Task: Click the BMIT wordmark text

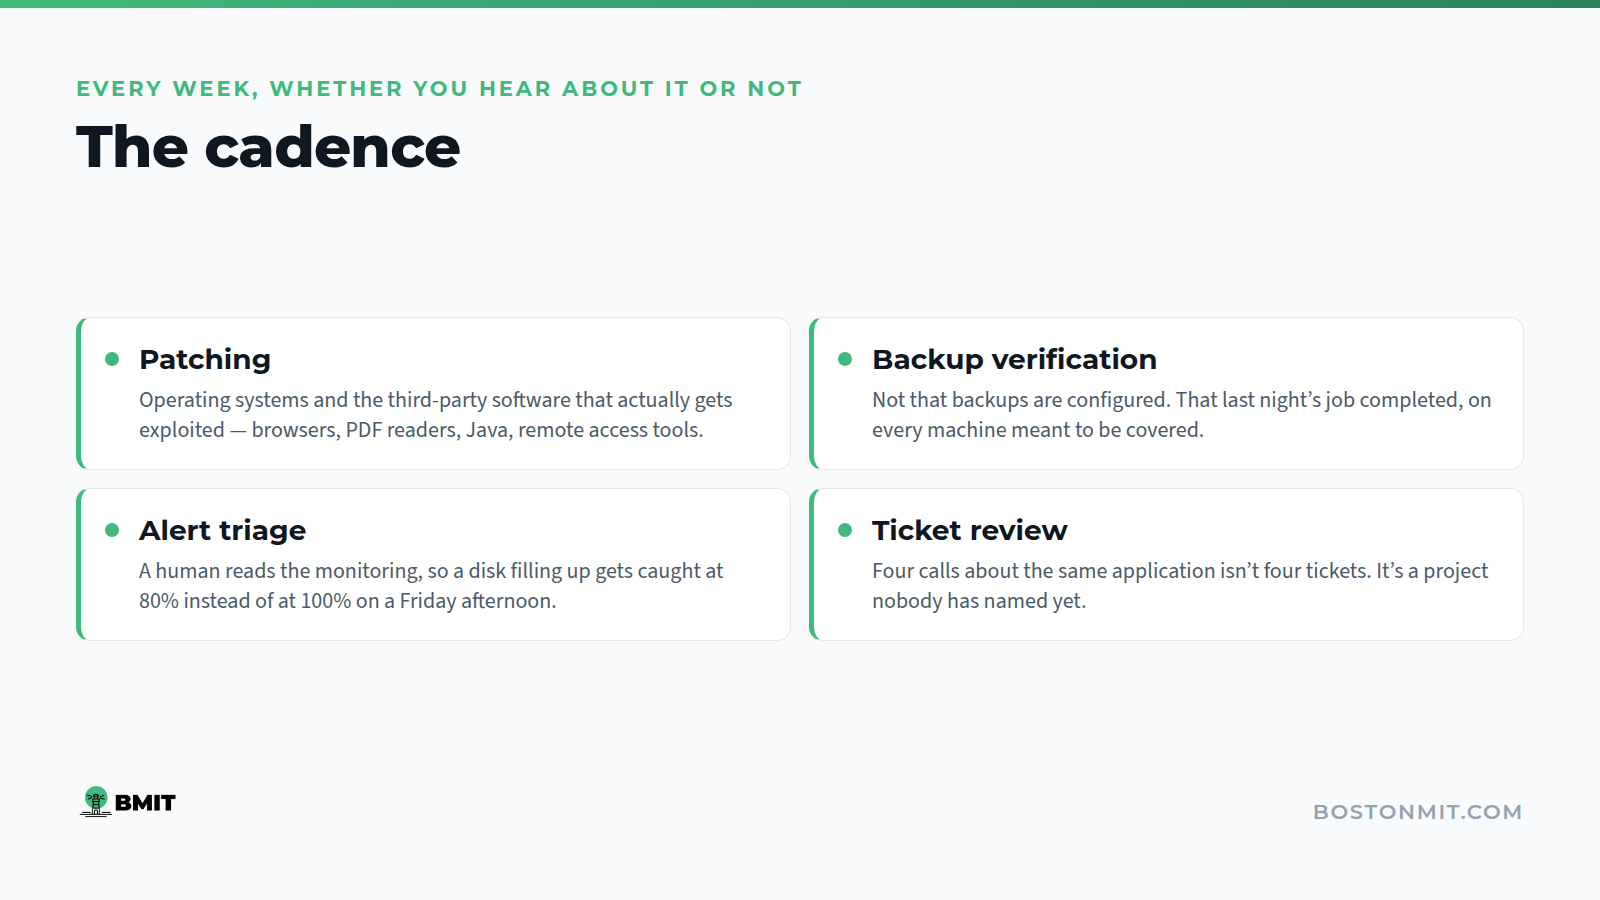Action: tap(145, 803)
